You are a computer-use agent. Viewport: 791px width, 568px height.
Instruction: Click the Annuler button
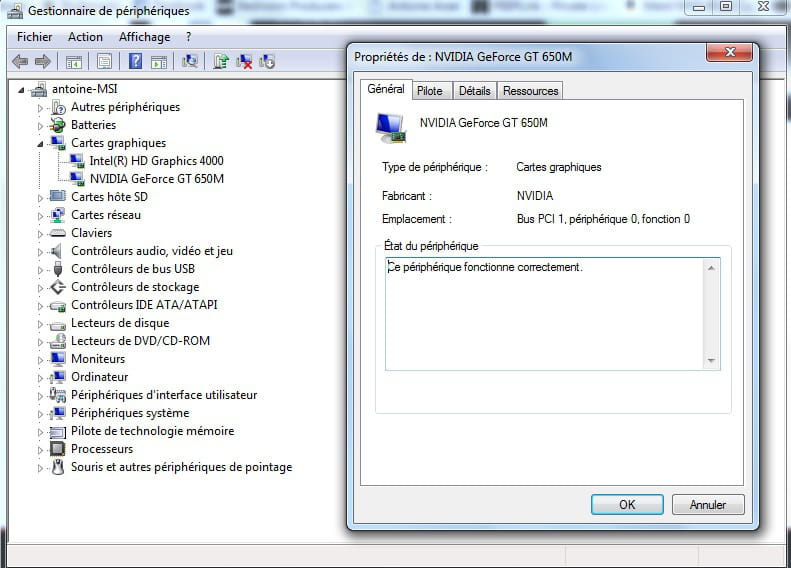tap(708, 504)
